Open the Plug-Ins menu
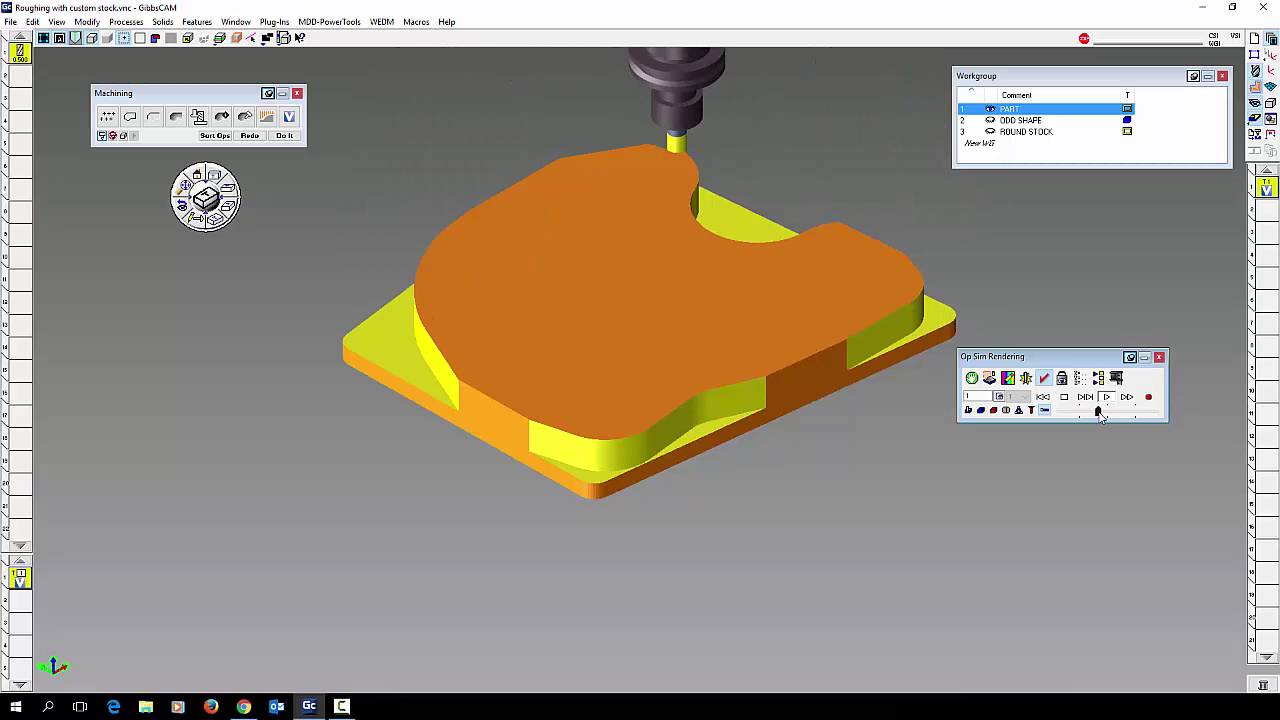Screen dimensions: 1280x720 [274, 22]
